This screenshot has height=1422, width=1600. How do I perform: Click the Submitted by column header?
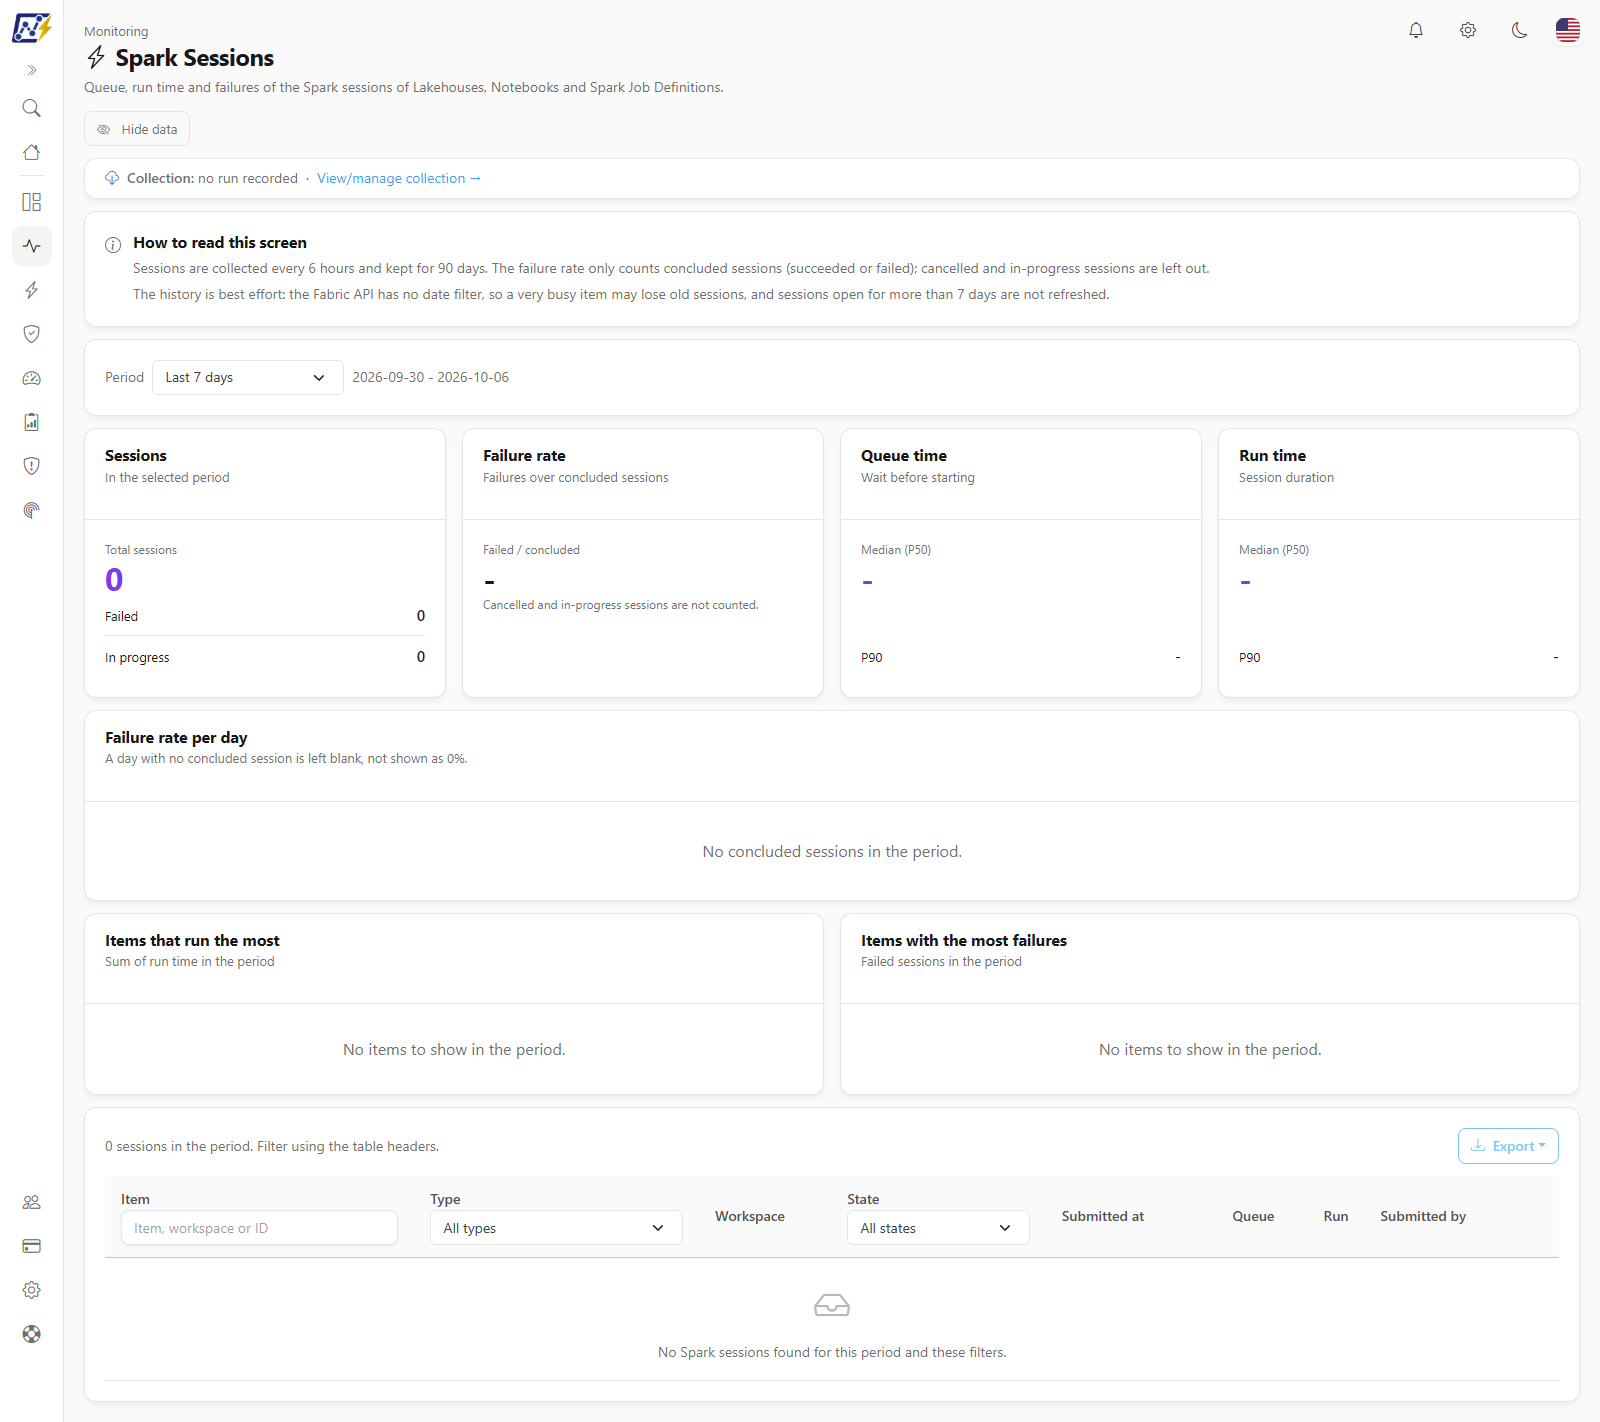point(1423,1216)
